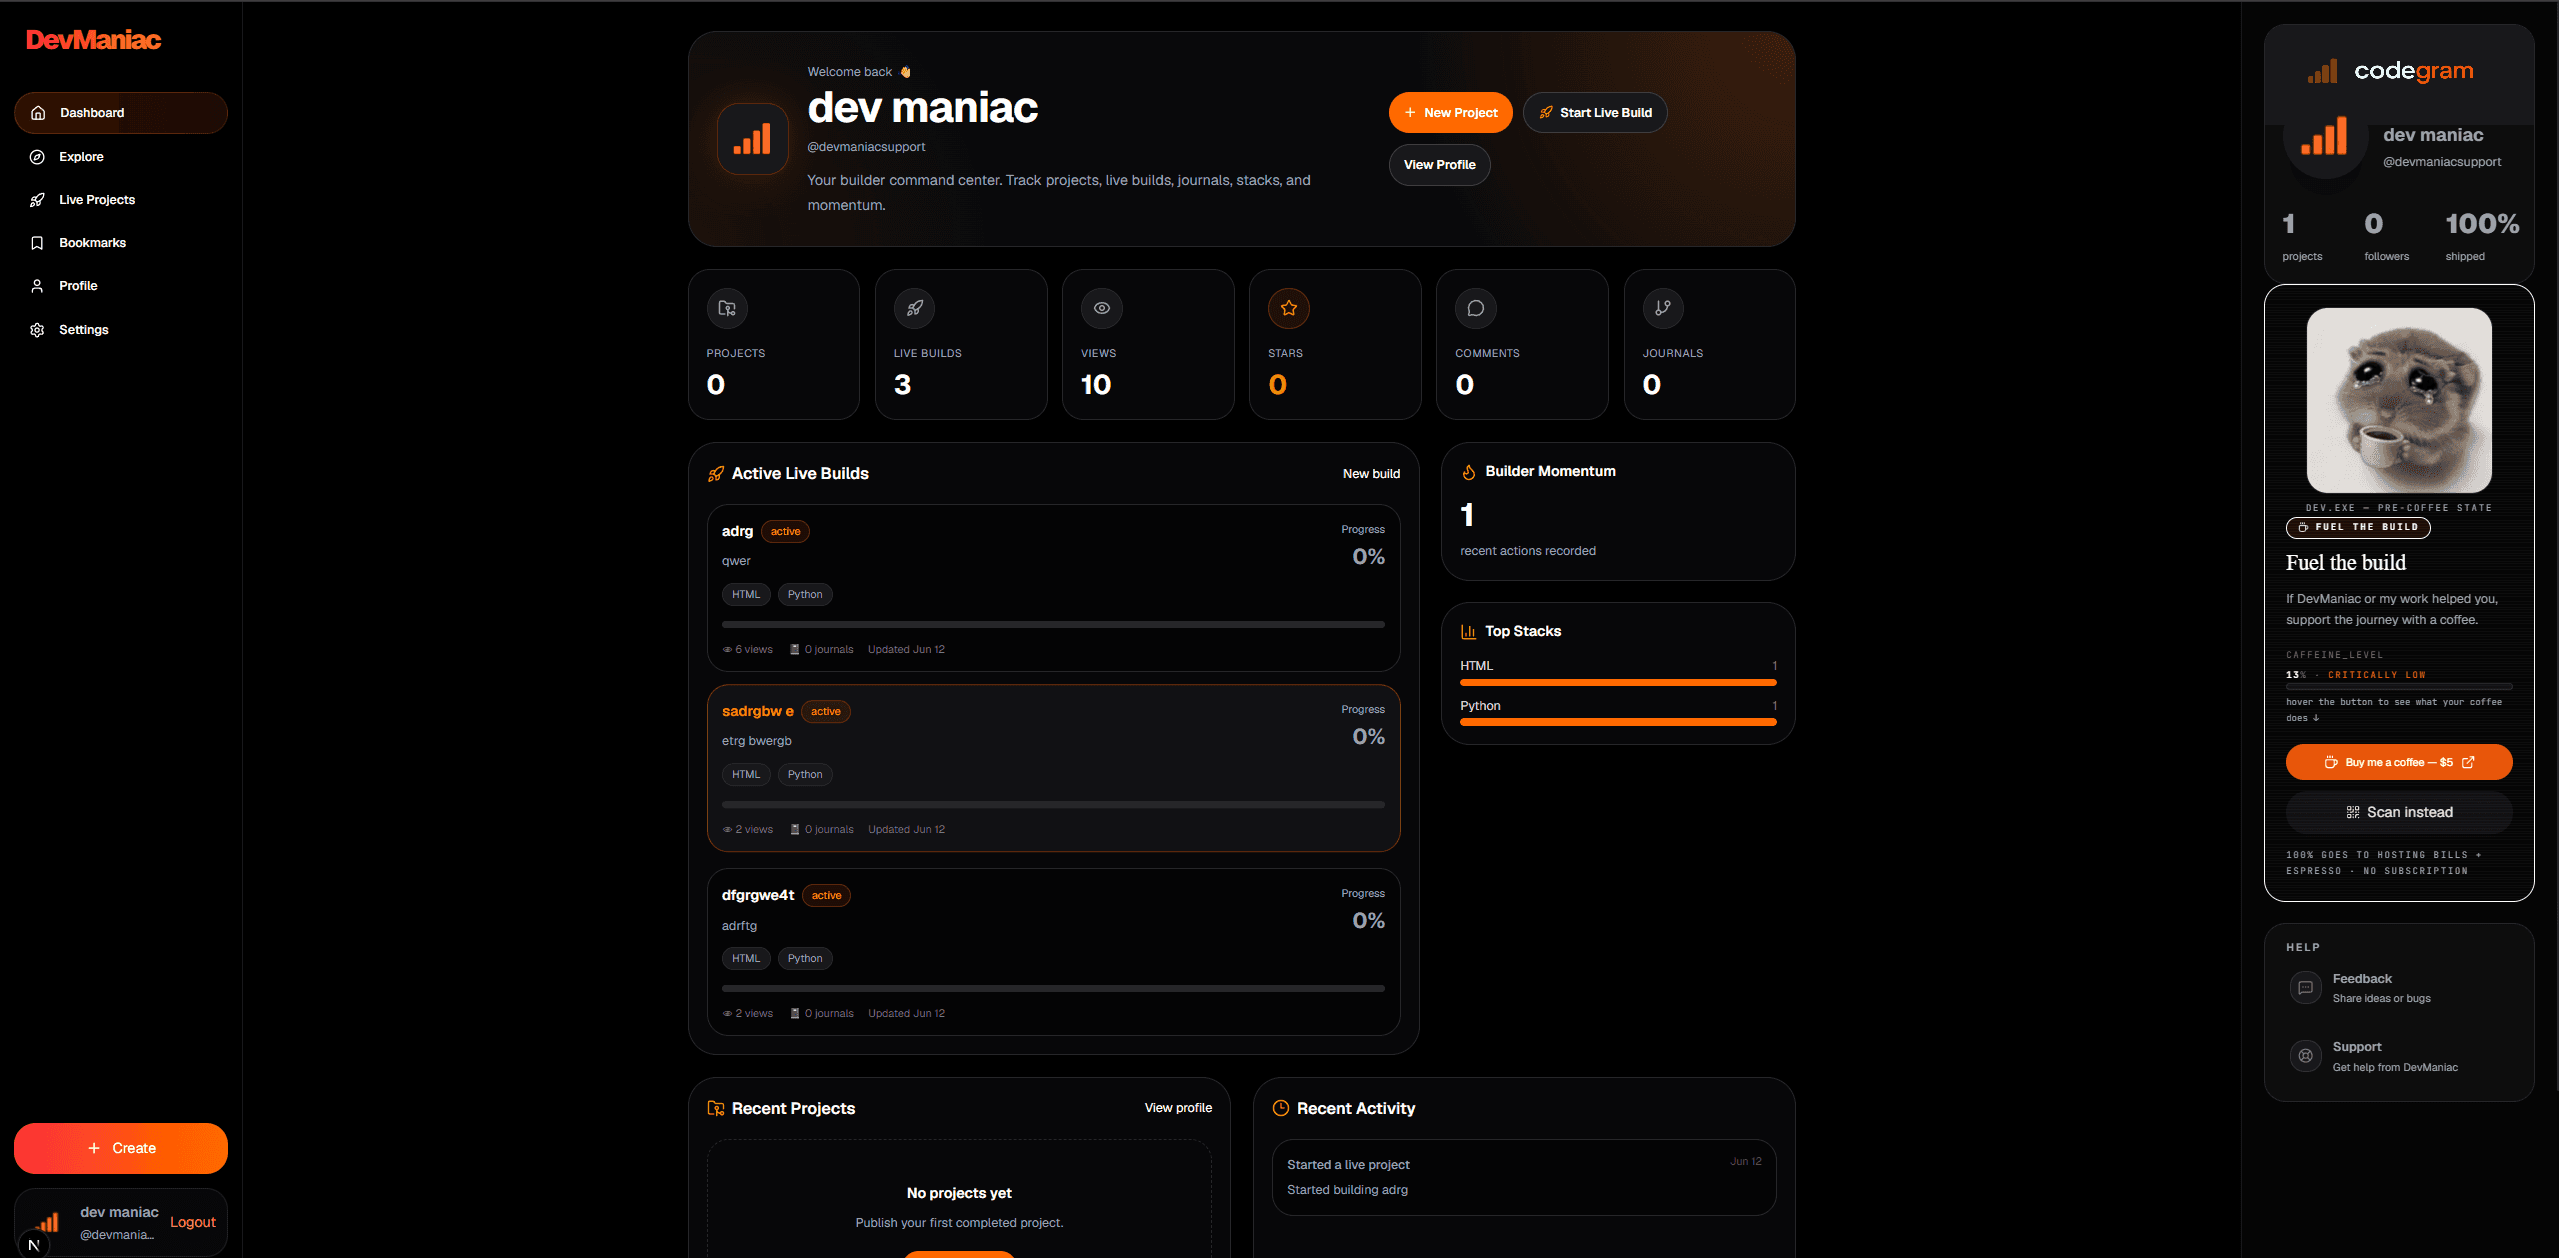Click the crying hamster coffee image
The width and height of the screenshot is (2559, 1258).
tap(2398, 400)
